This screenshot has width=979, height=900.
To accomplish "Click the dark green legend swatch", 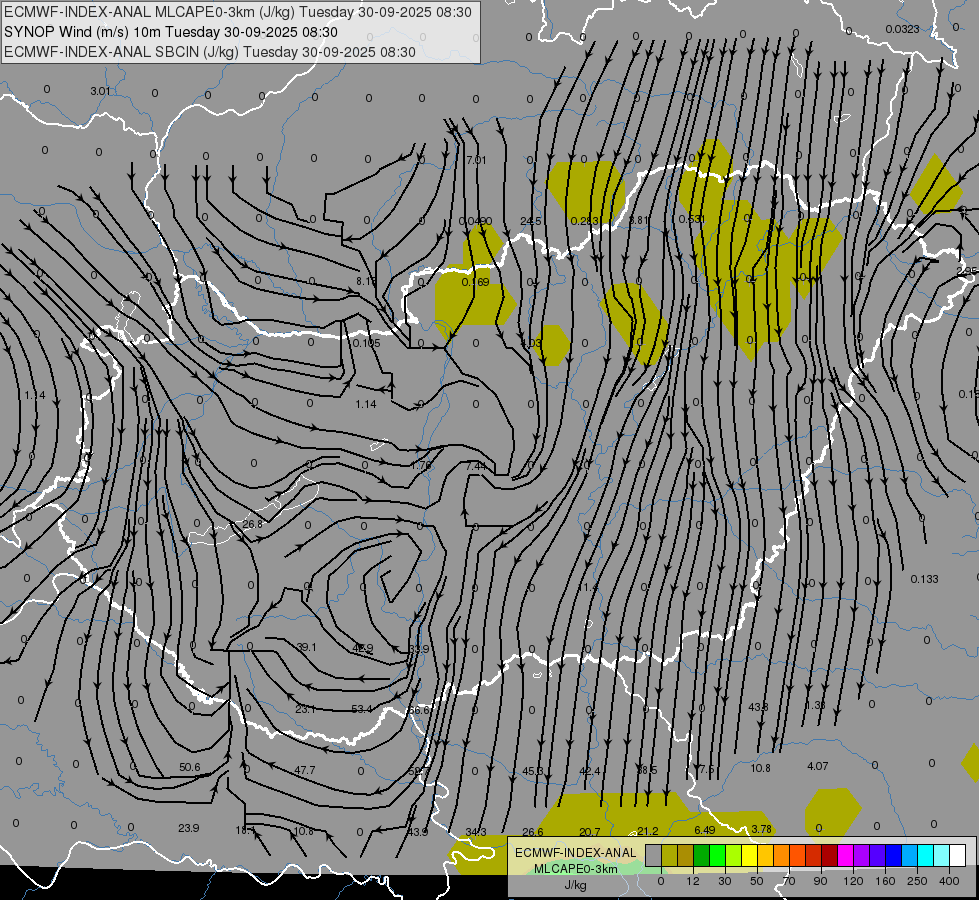I will [702, 856].
